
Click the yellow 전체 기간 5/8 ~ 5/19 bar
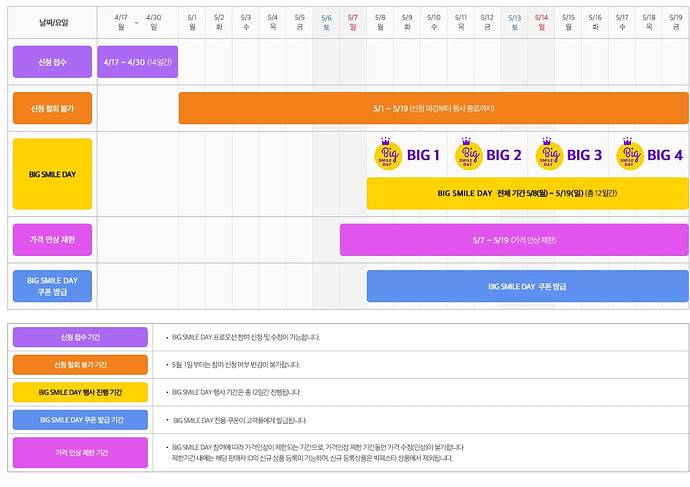point(527,193)
